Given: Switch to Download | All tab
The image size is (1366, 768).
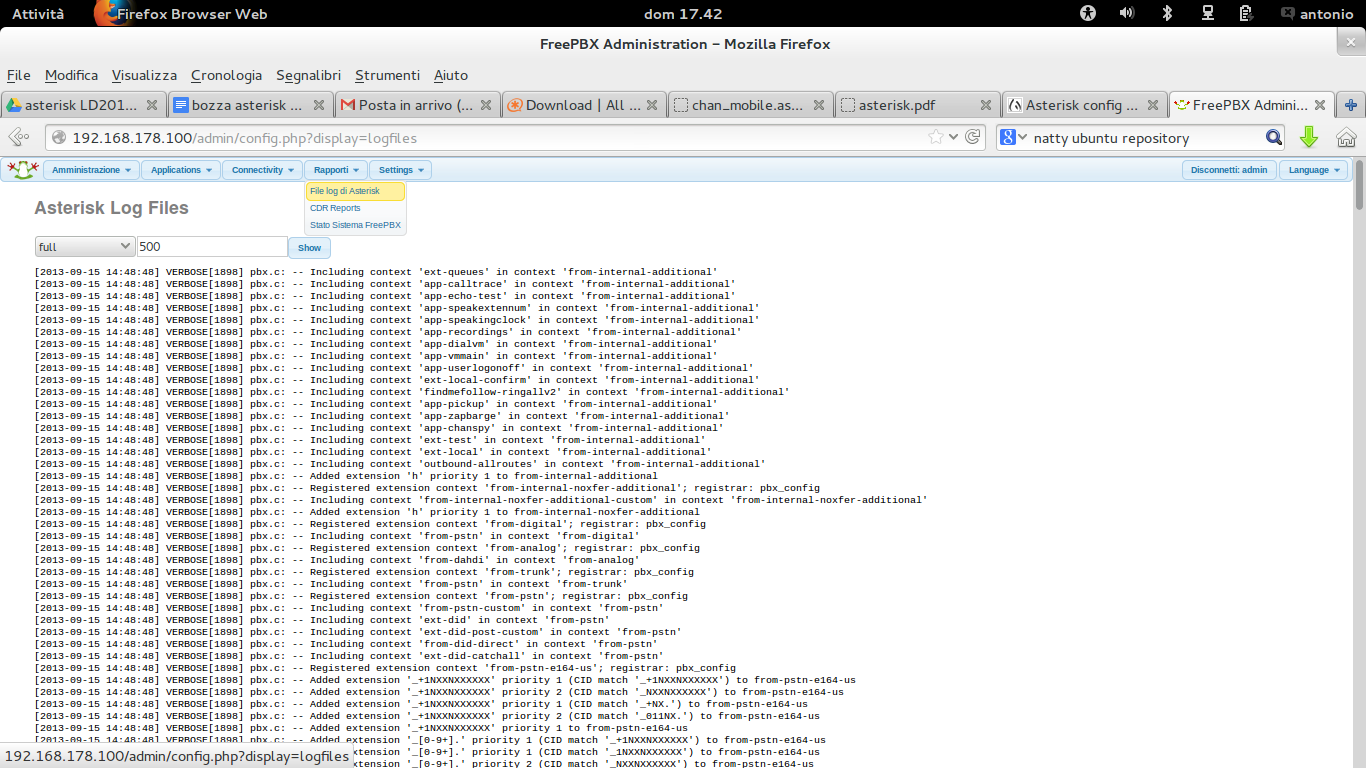Looking at the screenshot, I should tap(584, 105).
